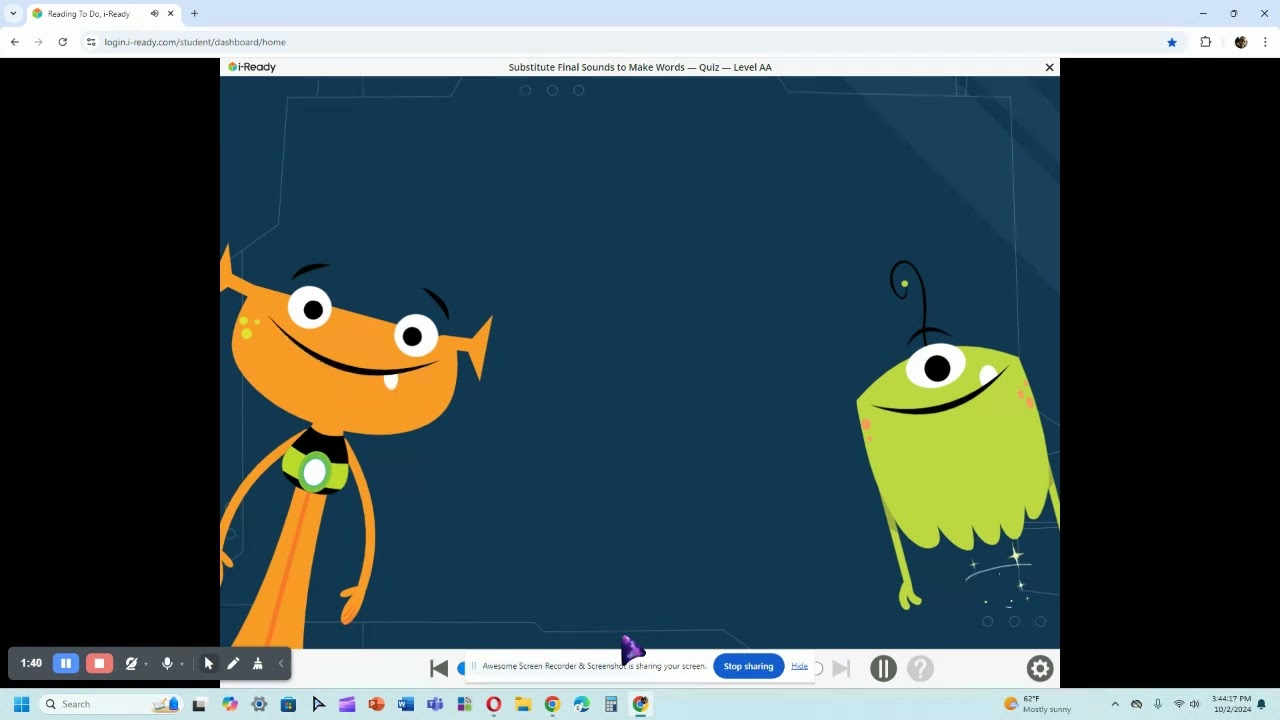
Task: Go back in the browser
Action: pos(15,42)
